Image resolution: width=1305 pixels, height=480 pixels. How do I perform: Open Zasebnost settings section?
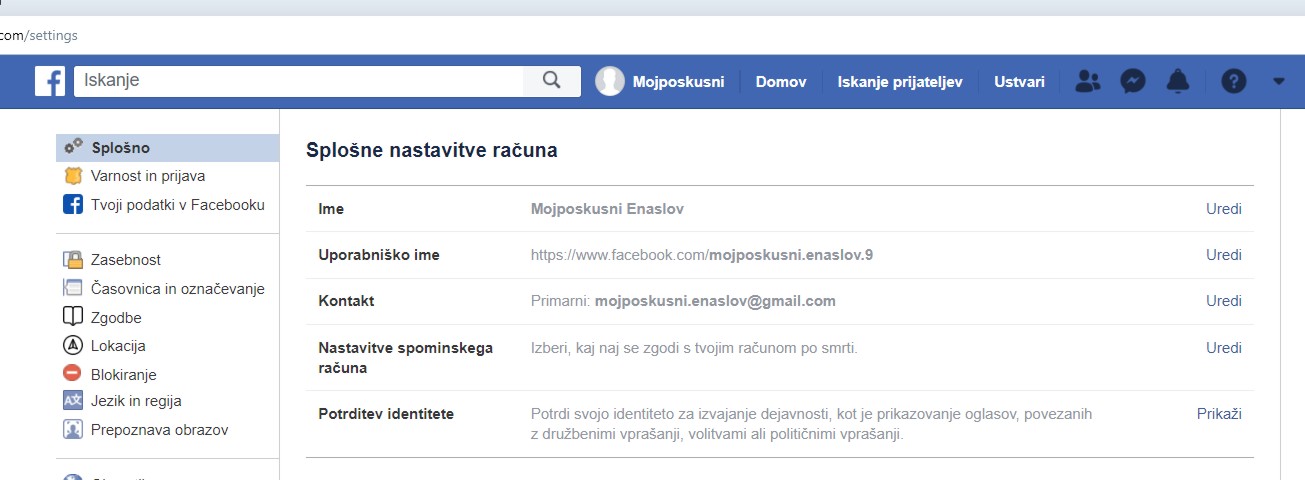coord(125,260)
